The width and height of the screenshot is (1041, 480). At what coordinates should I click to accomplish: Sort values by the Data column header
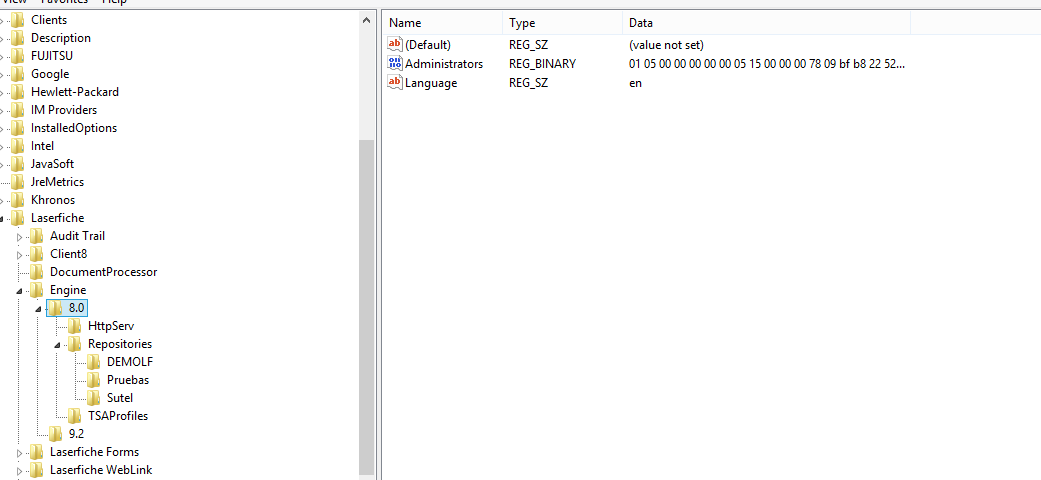[x=766, y=23]
